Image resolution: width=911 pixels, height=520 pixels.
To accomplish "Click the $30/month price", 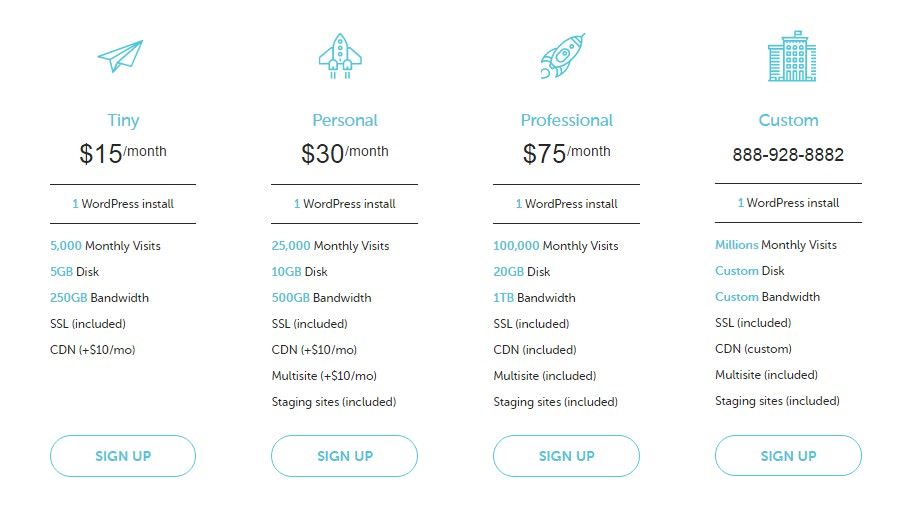I will (x=345, y=153).
